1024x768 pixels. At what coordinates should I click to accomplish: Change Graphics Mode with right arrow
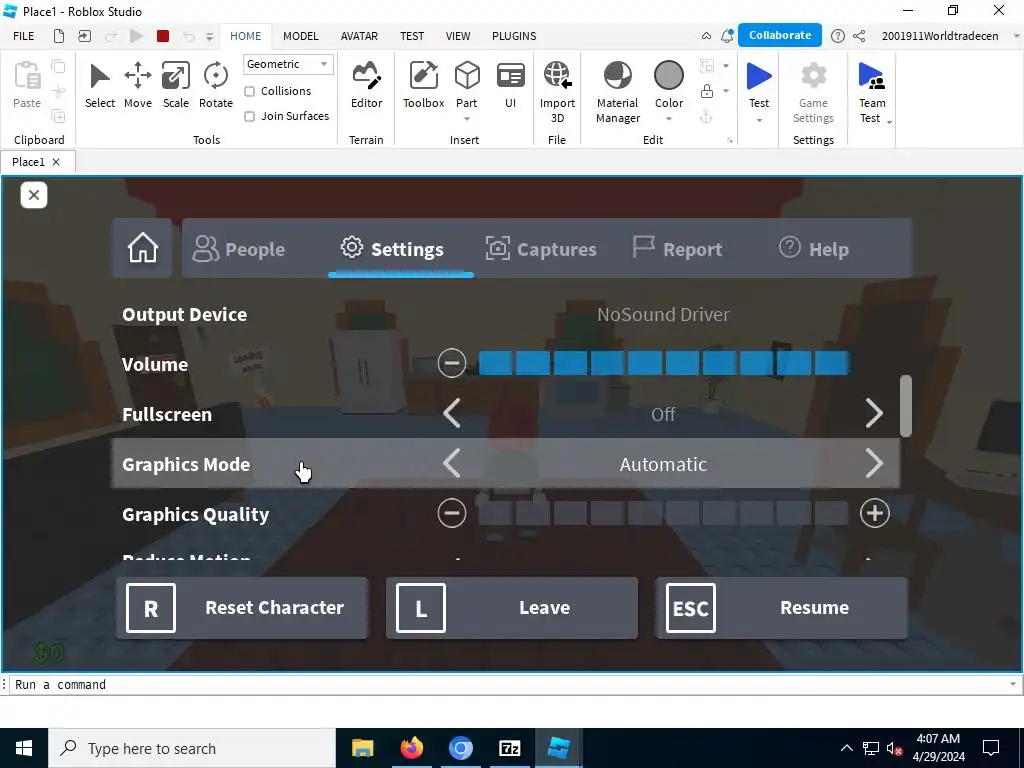tap(874, 463)
